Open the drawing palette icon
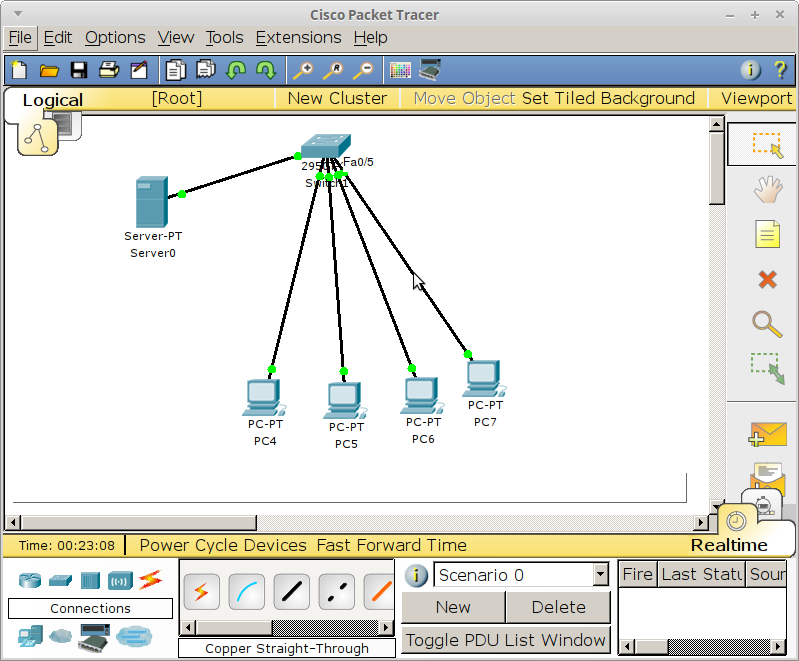Viewport: 799px width, 661px height. click(x=400, y=70)
